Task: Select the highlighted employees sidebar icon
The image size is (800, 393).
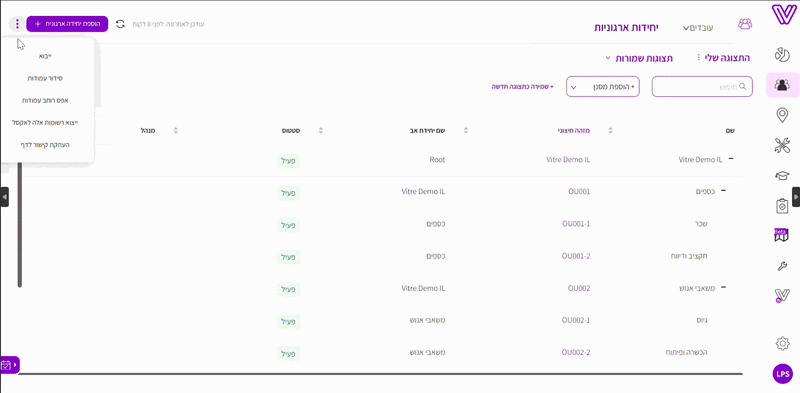Action: pyautogui.click(x=782, y=85)
